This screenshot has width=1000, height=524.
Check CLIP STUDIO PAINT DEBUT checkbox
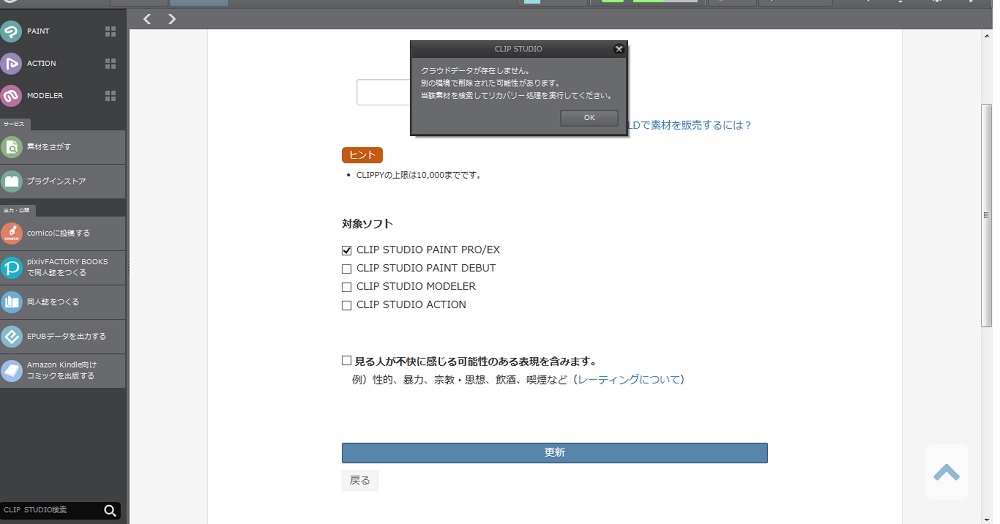347,269
